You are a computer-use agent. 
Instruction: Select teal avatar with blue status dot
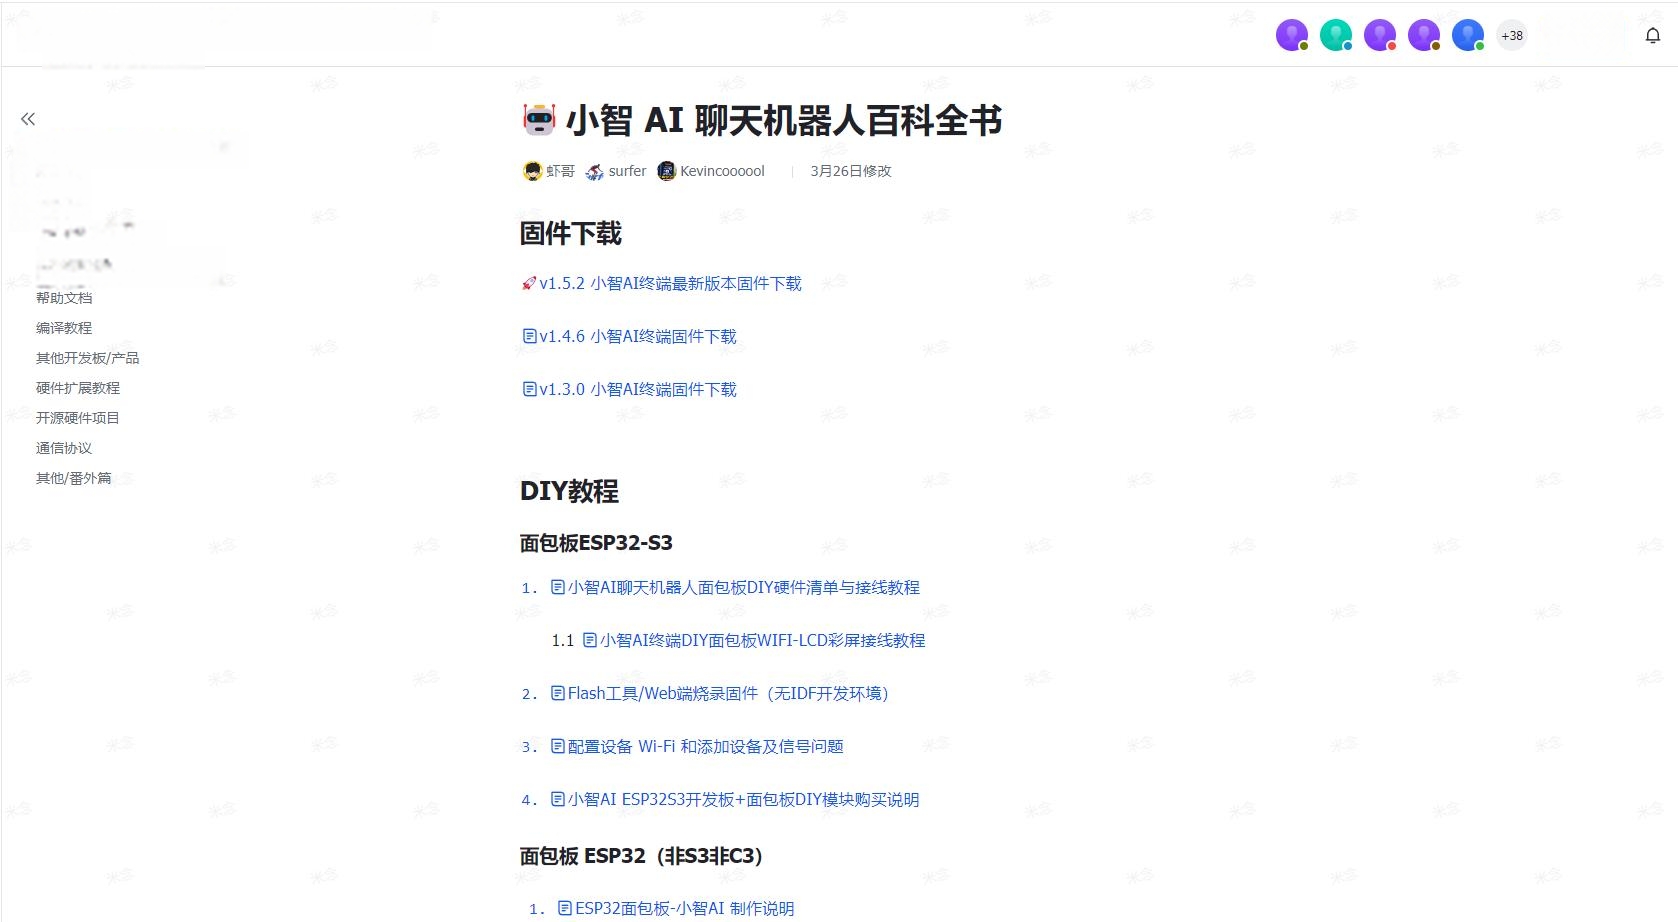(x=1336, y=36)
